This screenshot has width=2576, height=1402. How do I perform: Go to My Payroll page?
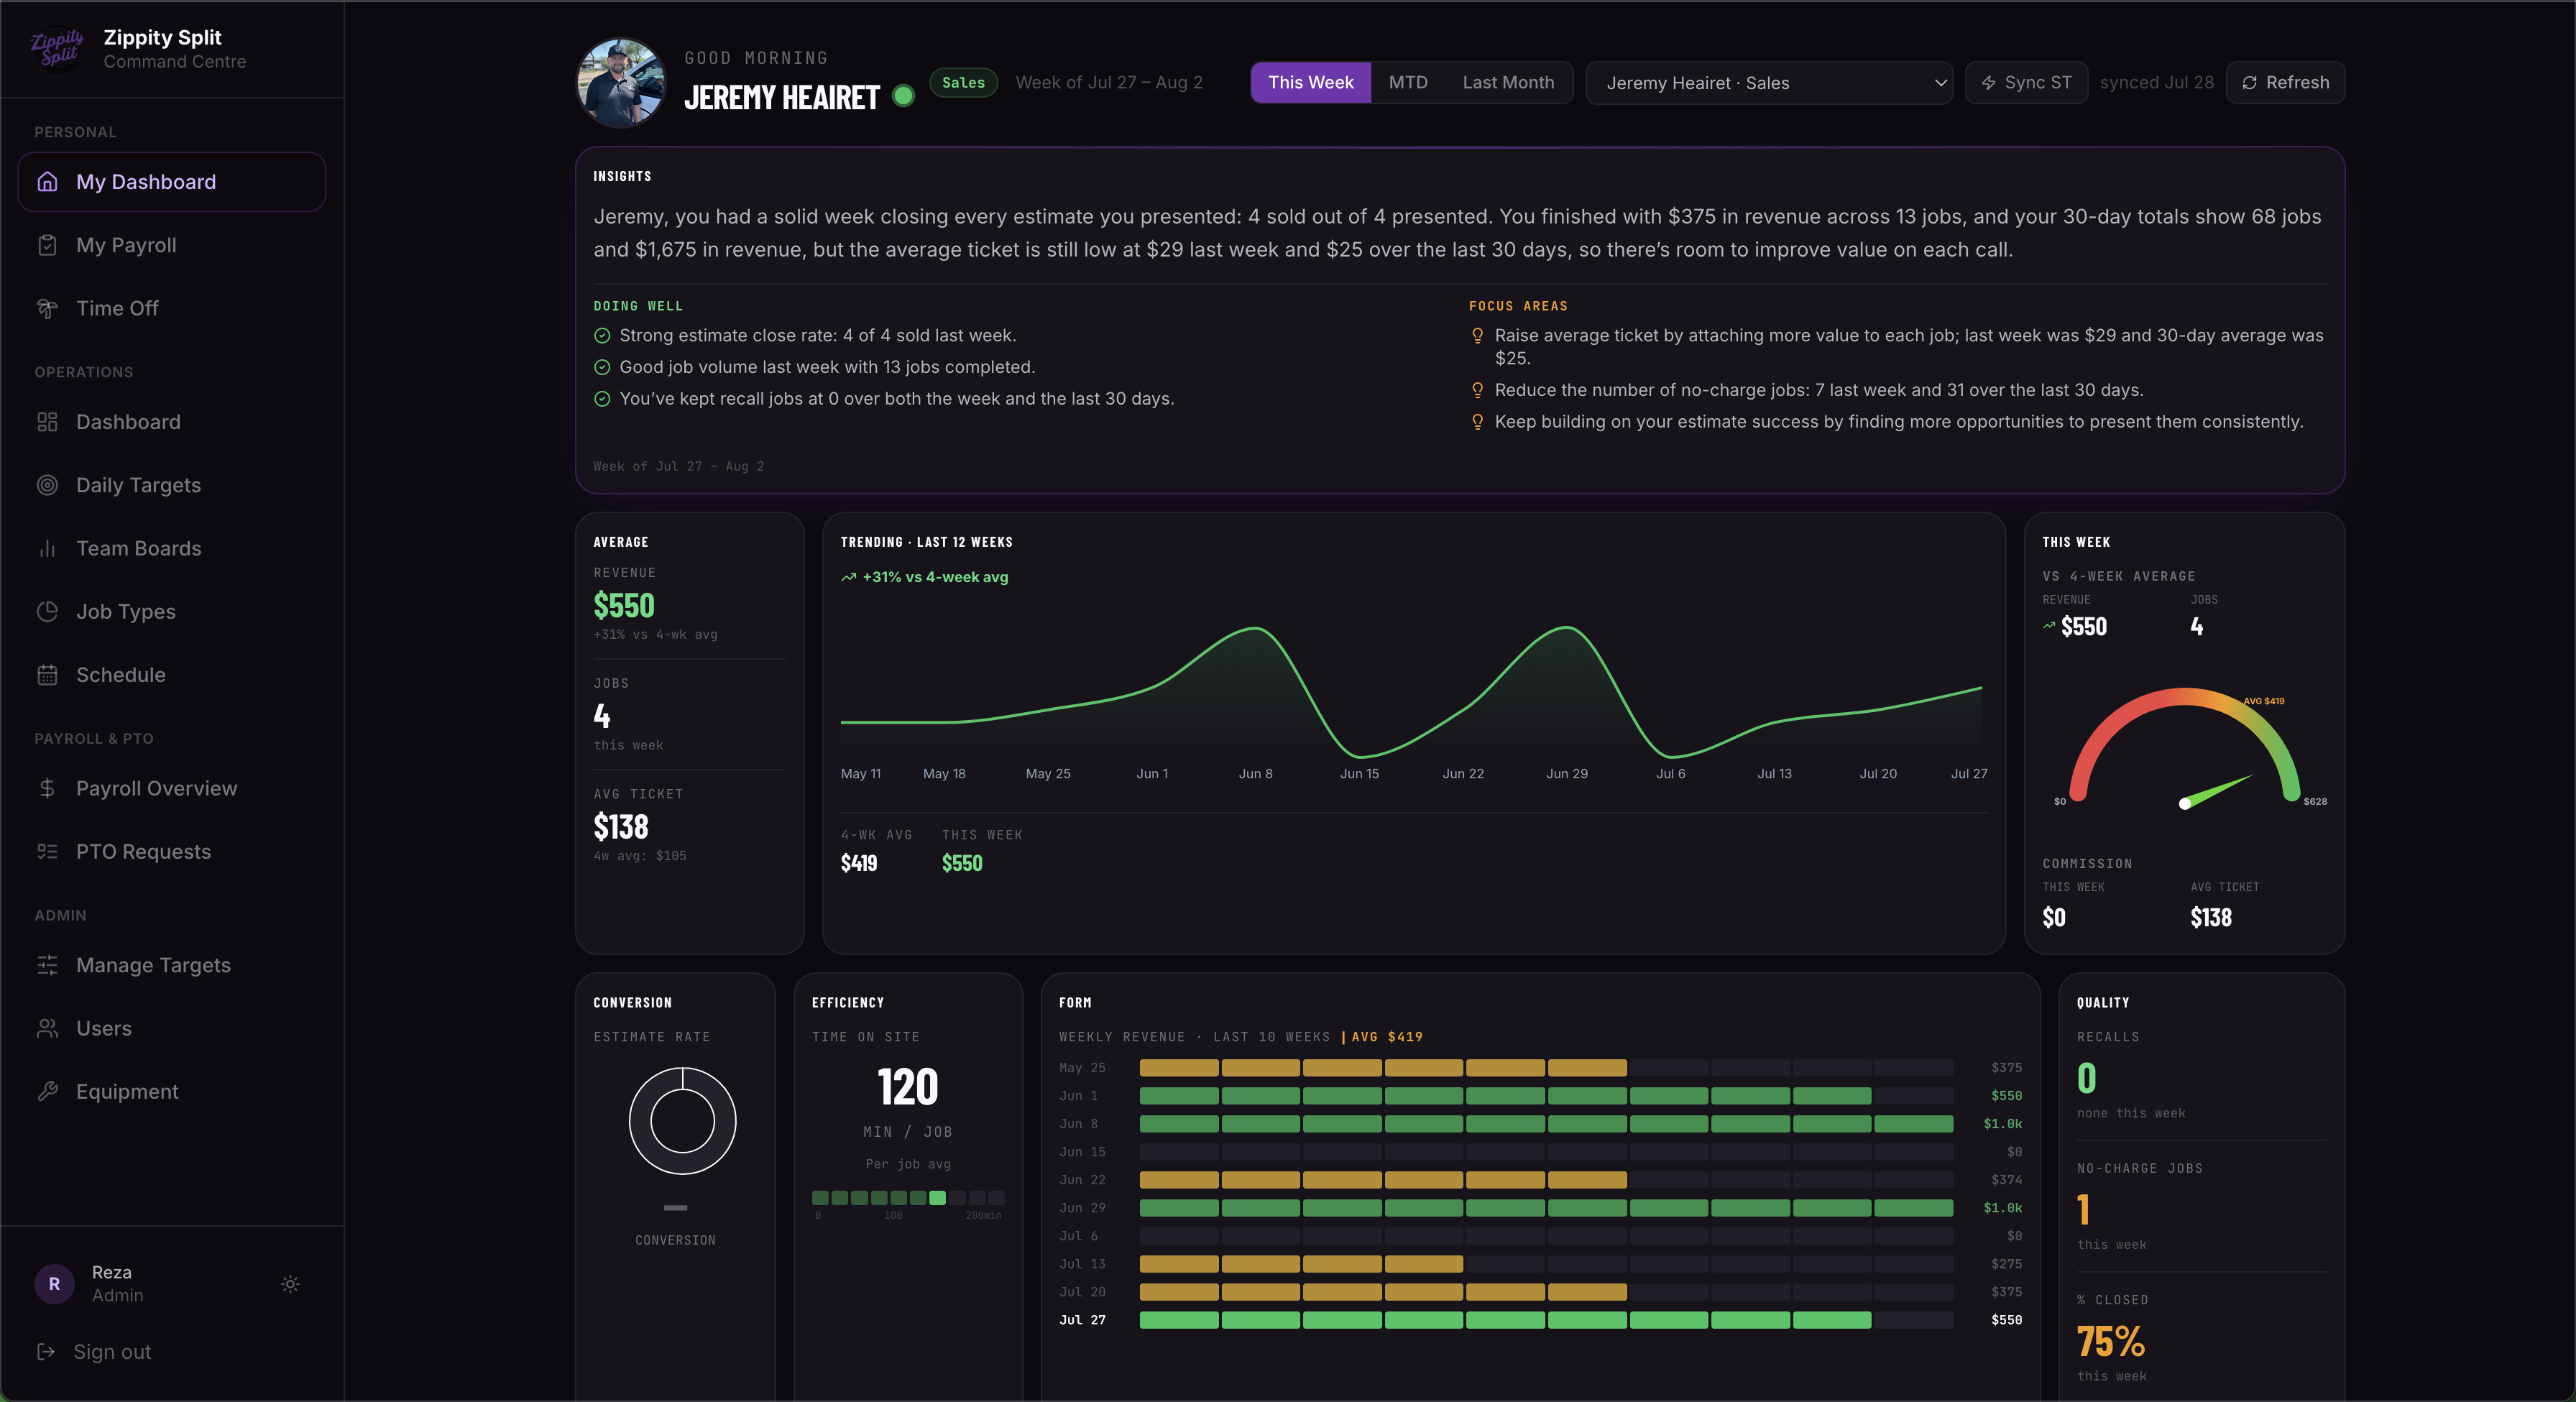(172, 245)
